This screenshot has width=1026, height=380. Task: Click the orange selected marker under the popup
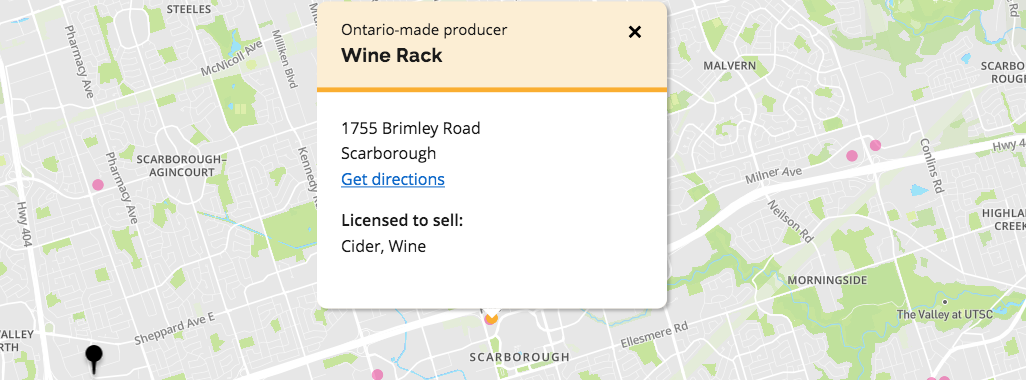click(x=491, y=318)
